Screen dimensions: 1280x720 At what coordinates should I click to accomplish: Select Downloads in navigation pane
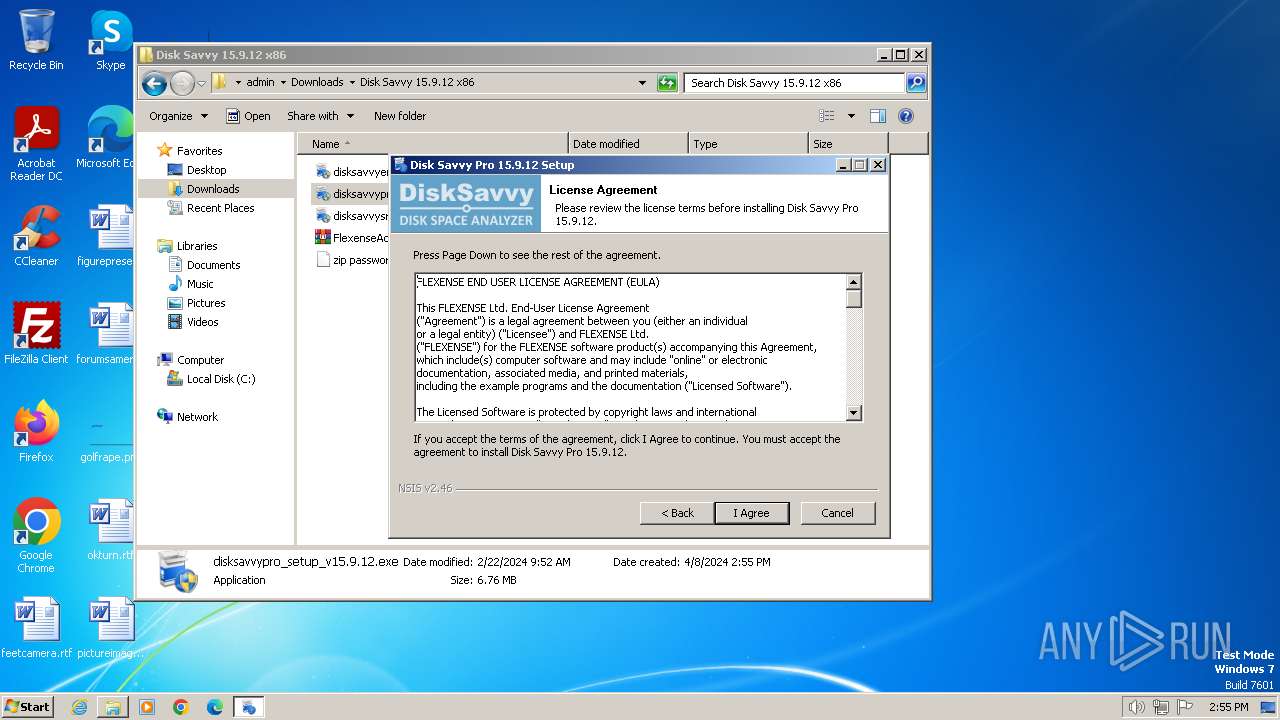click(x=213, y=189)
